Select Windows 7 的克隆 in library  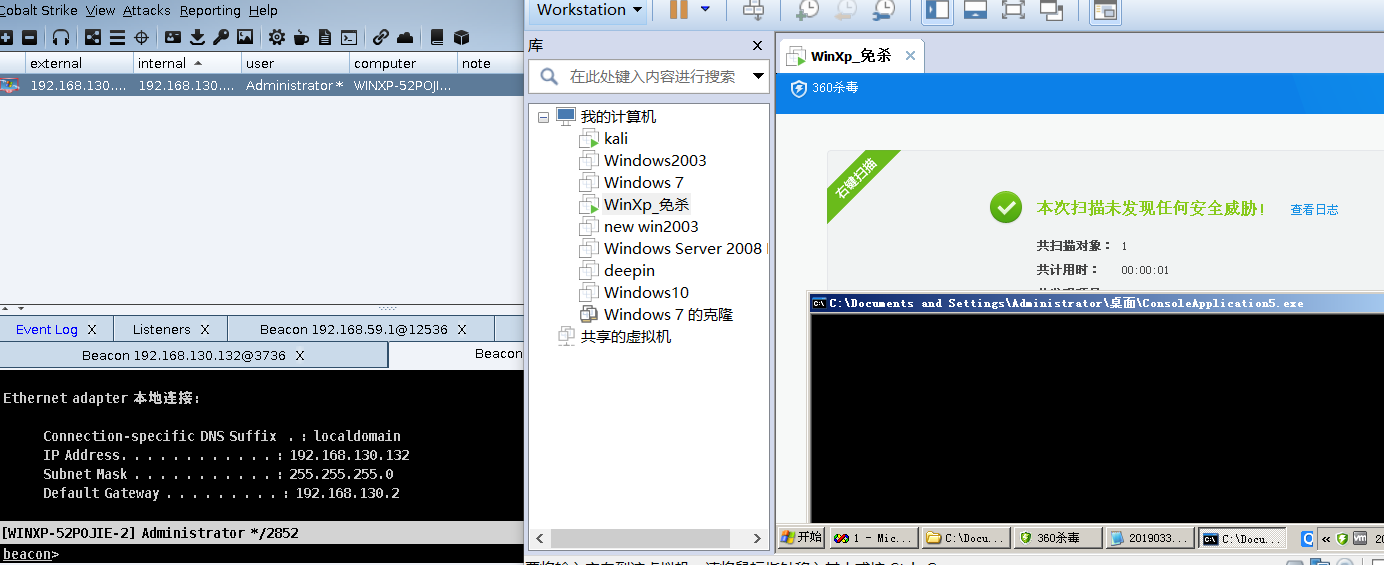(x=668, y=315)
